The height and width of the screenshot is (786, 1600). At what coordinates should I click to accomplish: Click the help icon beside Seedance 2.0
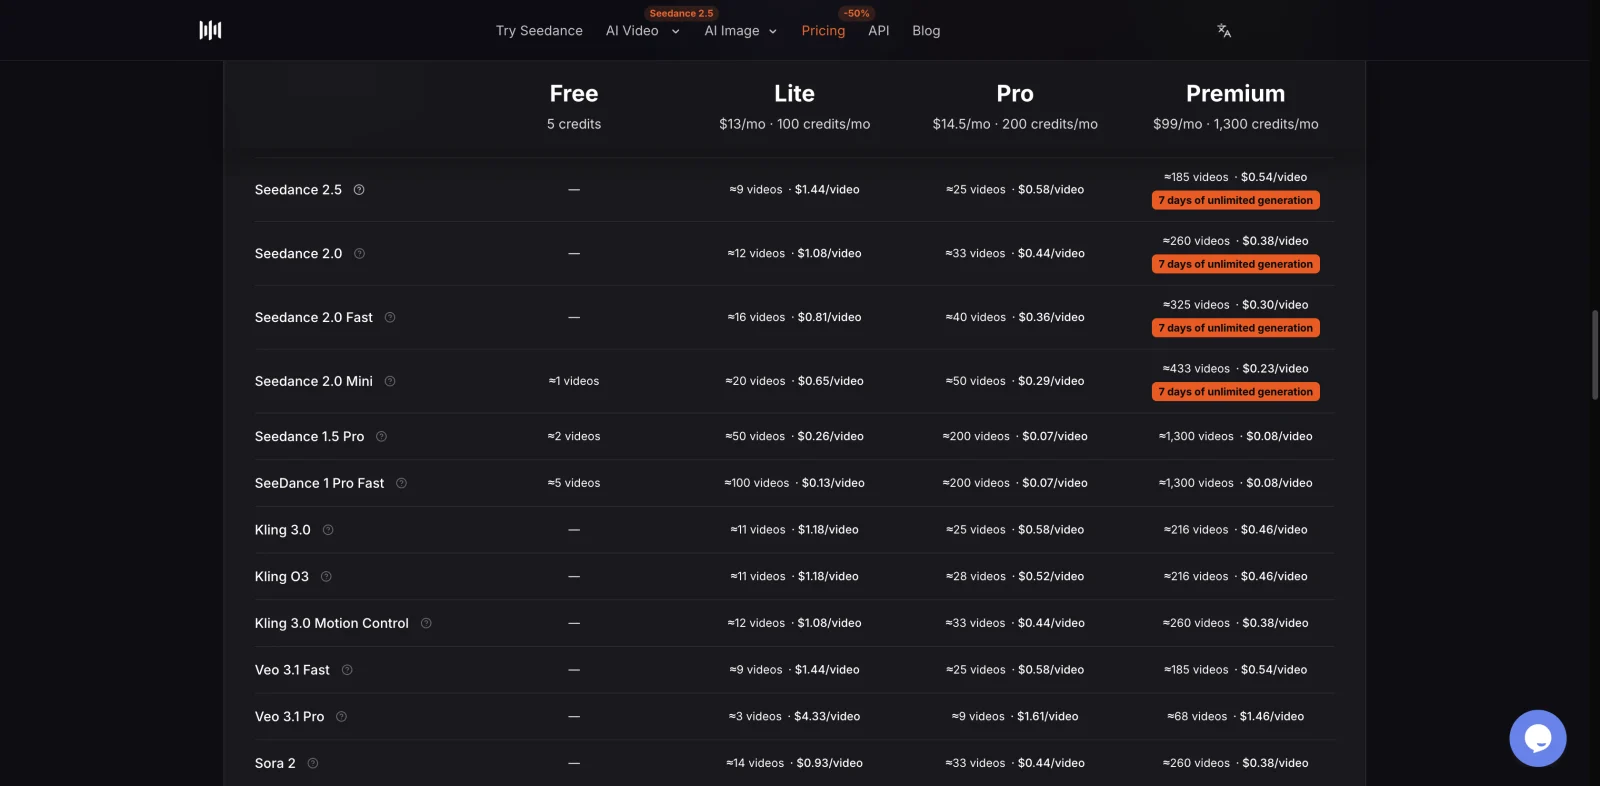(359, 254)
